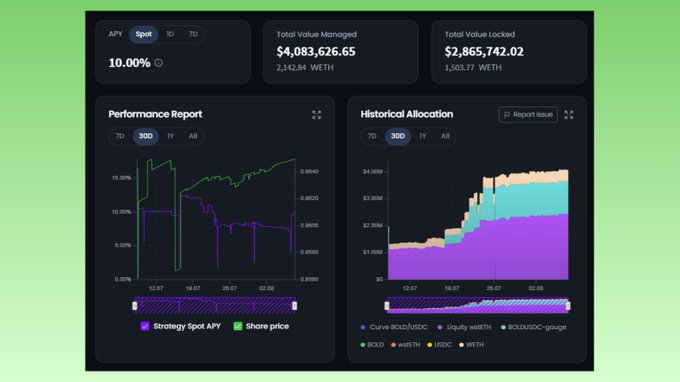Click the APY info icon next to 10.00%
This screenshot has width=680, height=382.
point(159,63)
